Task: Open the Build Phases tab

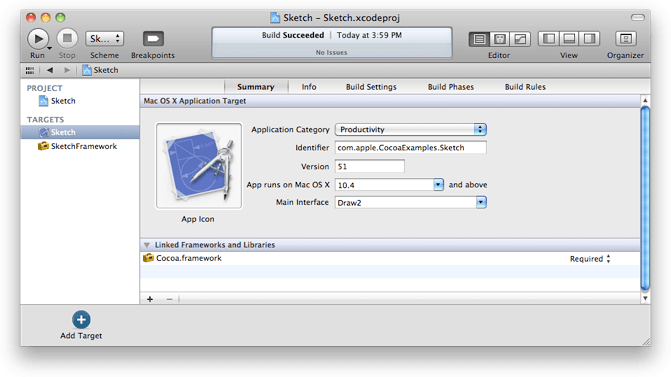Action: 451,87
